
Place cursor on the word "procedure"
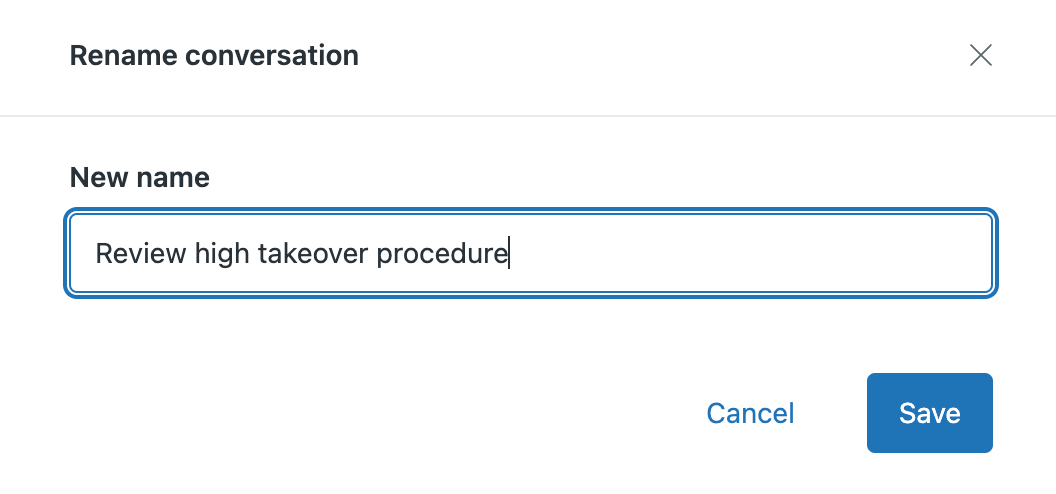click(x=441, y=254)
